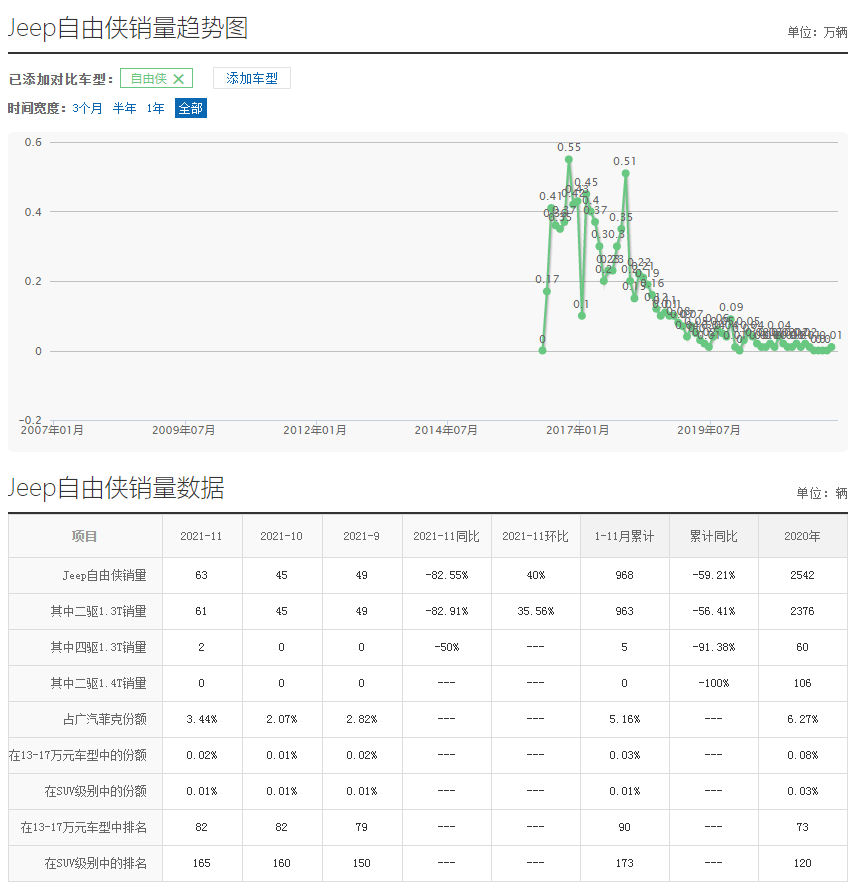Click the 添加车型 button
The image size is (862, 892).
click(251, 78)
